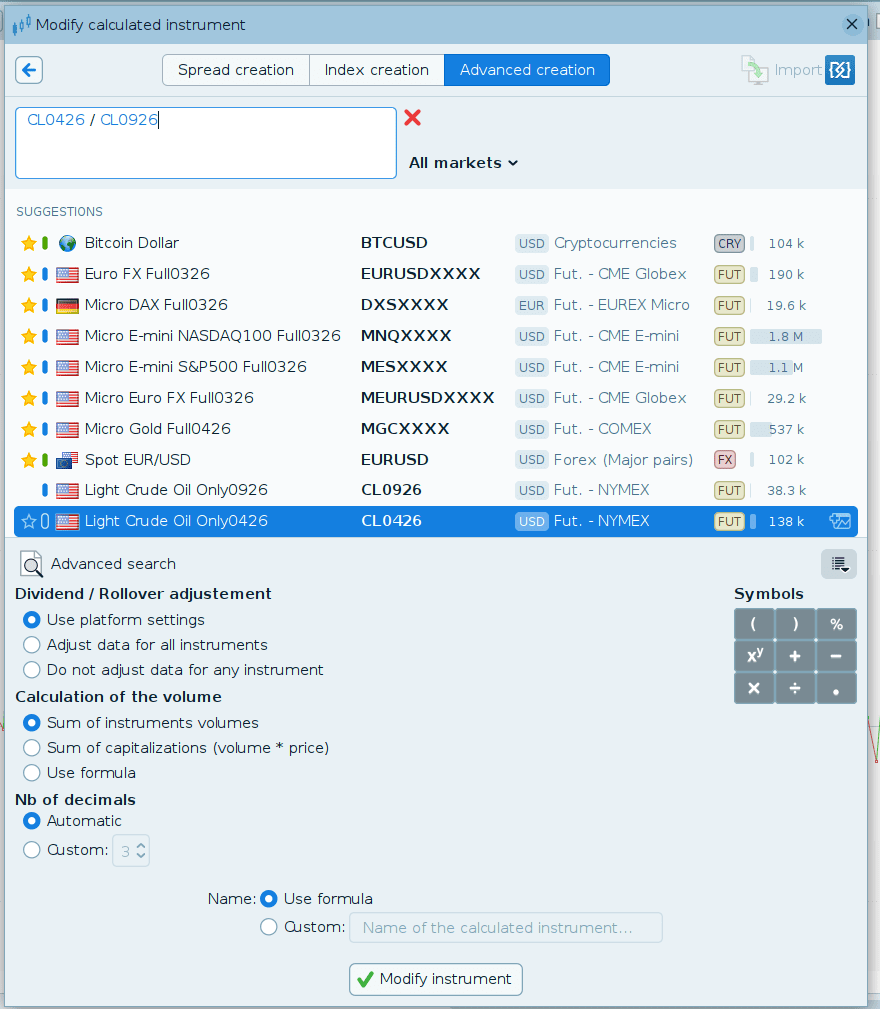Open the All markets dropdown
The width and height of the screenshot is (880, 1009).
click(x=464, y=163)
